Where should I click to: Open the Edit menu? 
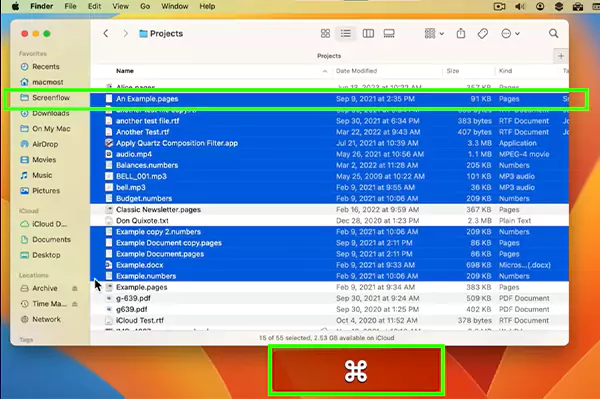pyautogui.click(x=95, y=7)
